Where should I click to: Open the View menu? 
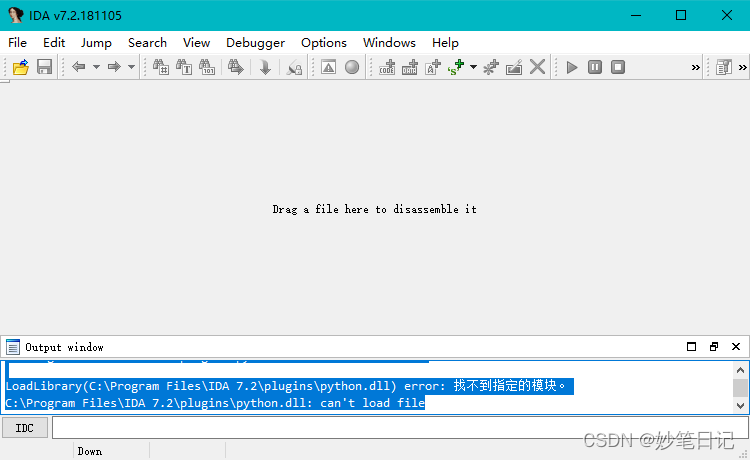[196, 43]
